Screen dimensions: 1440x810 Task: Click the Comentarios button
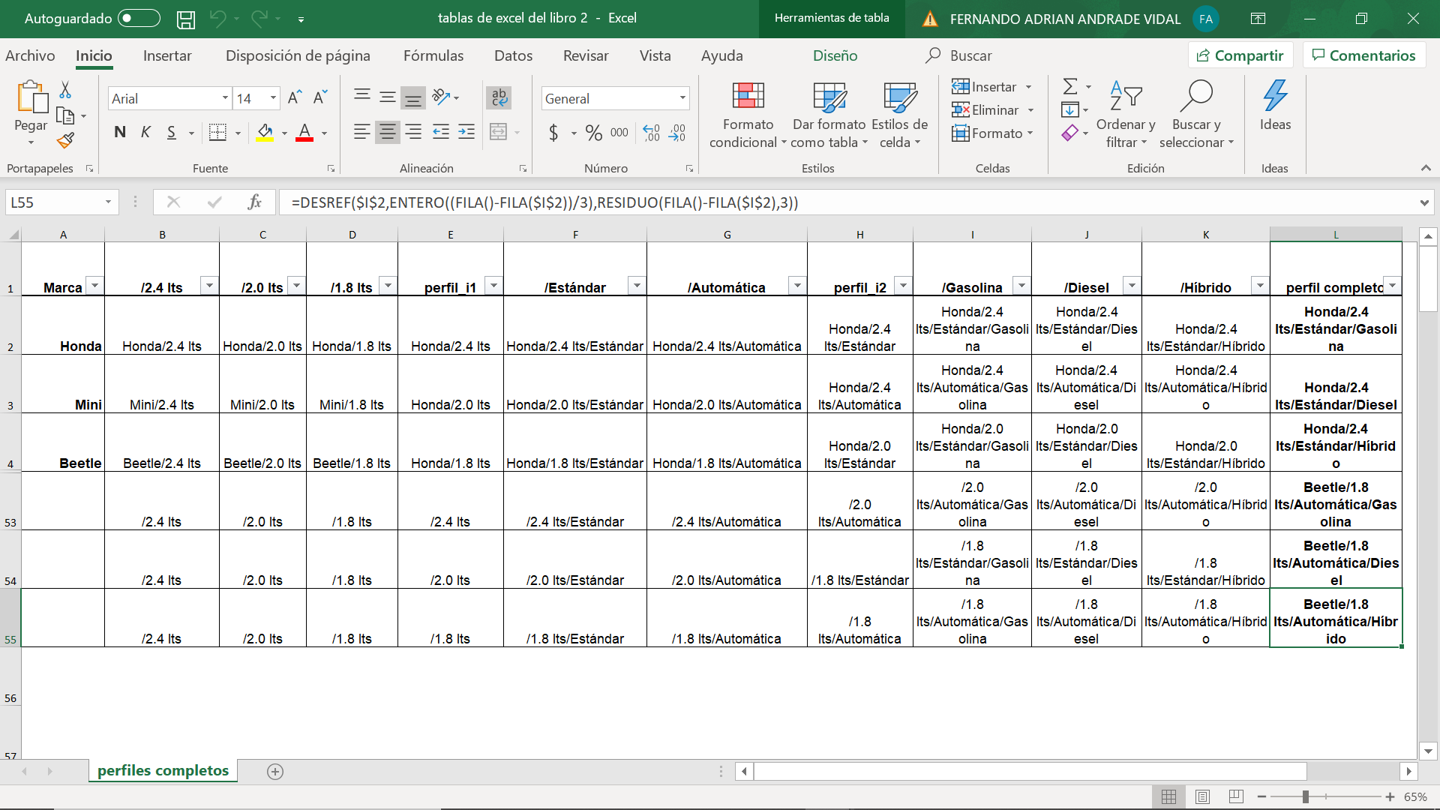coord(1364,56)
